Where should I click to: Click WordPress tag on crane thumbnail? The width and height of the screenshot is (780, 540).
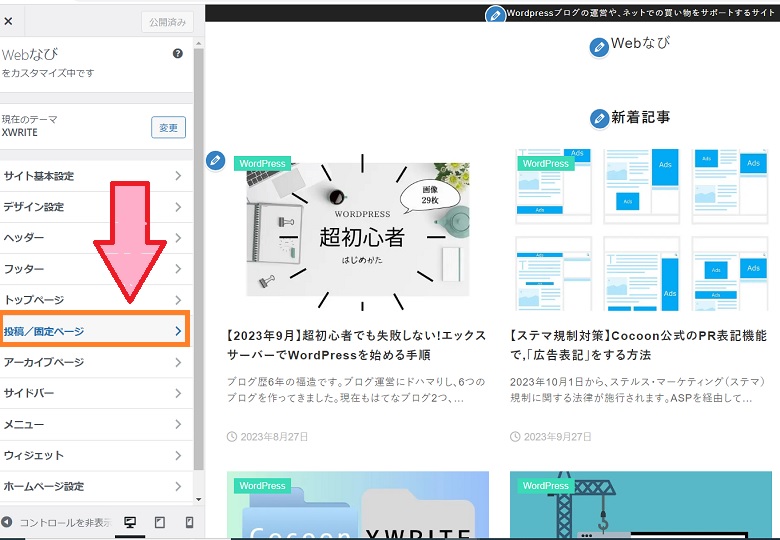click(546, 486)
